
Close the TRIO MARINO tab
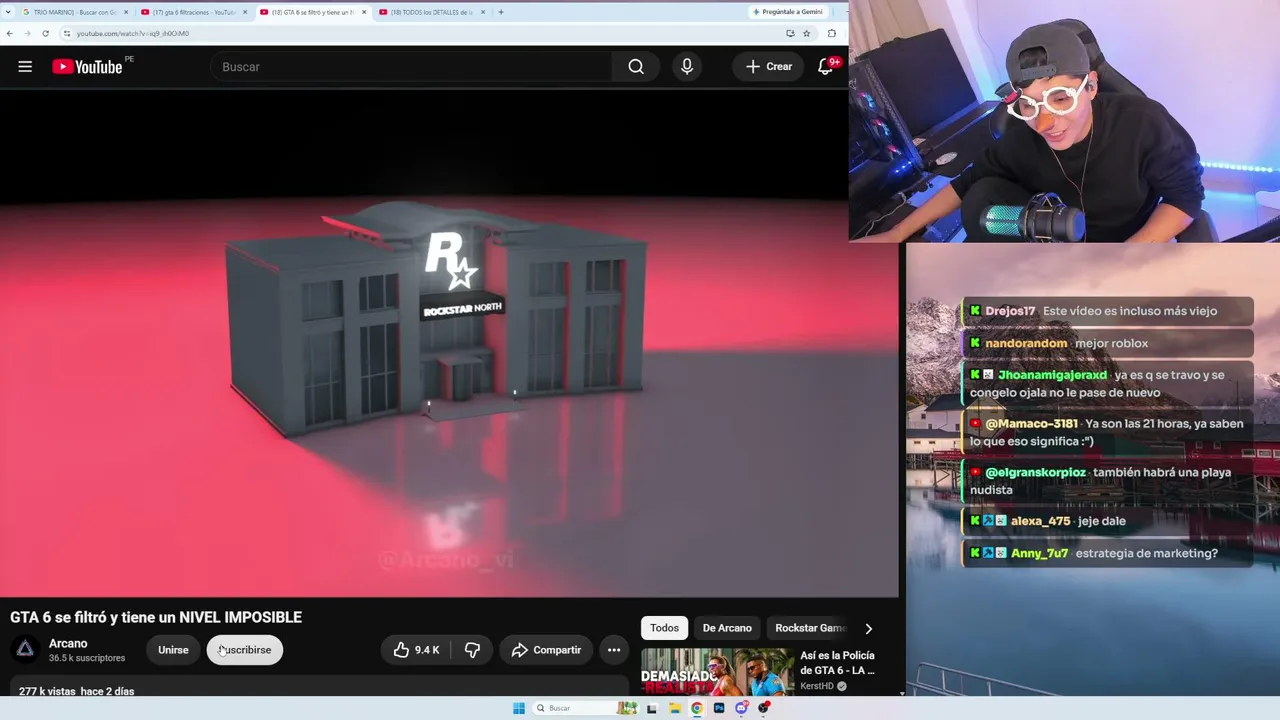pyautogui.click(x=126, y=12)
